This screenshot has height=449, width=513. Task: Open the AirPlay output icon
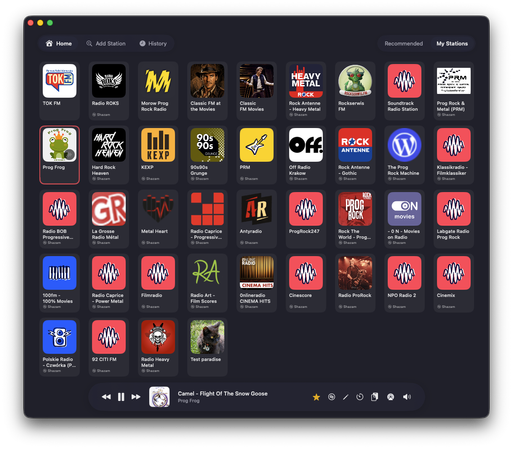[390, 397]
